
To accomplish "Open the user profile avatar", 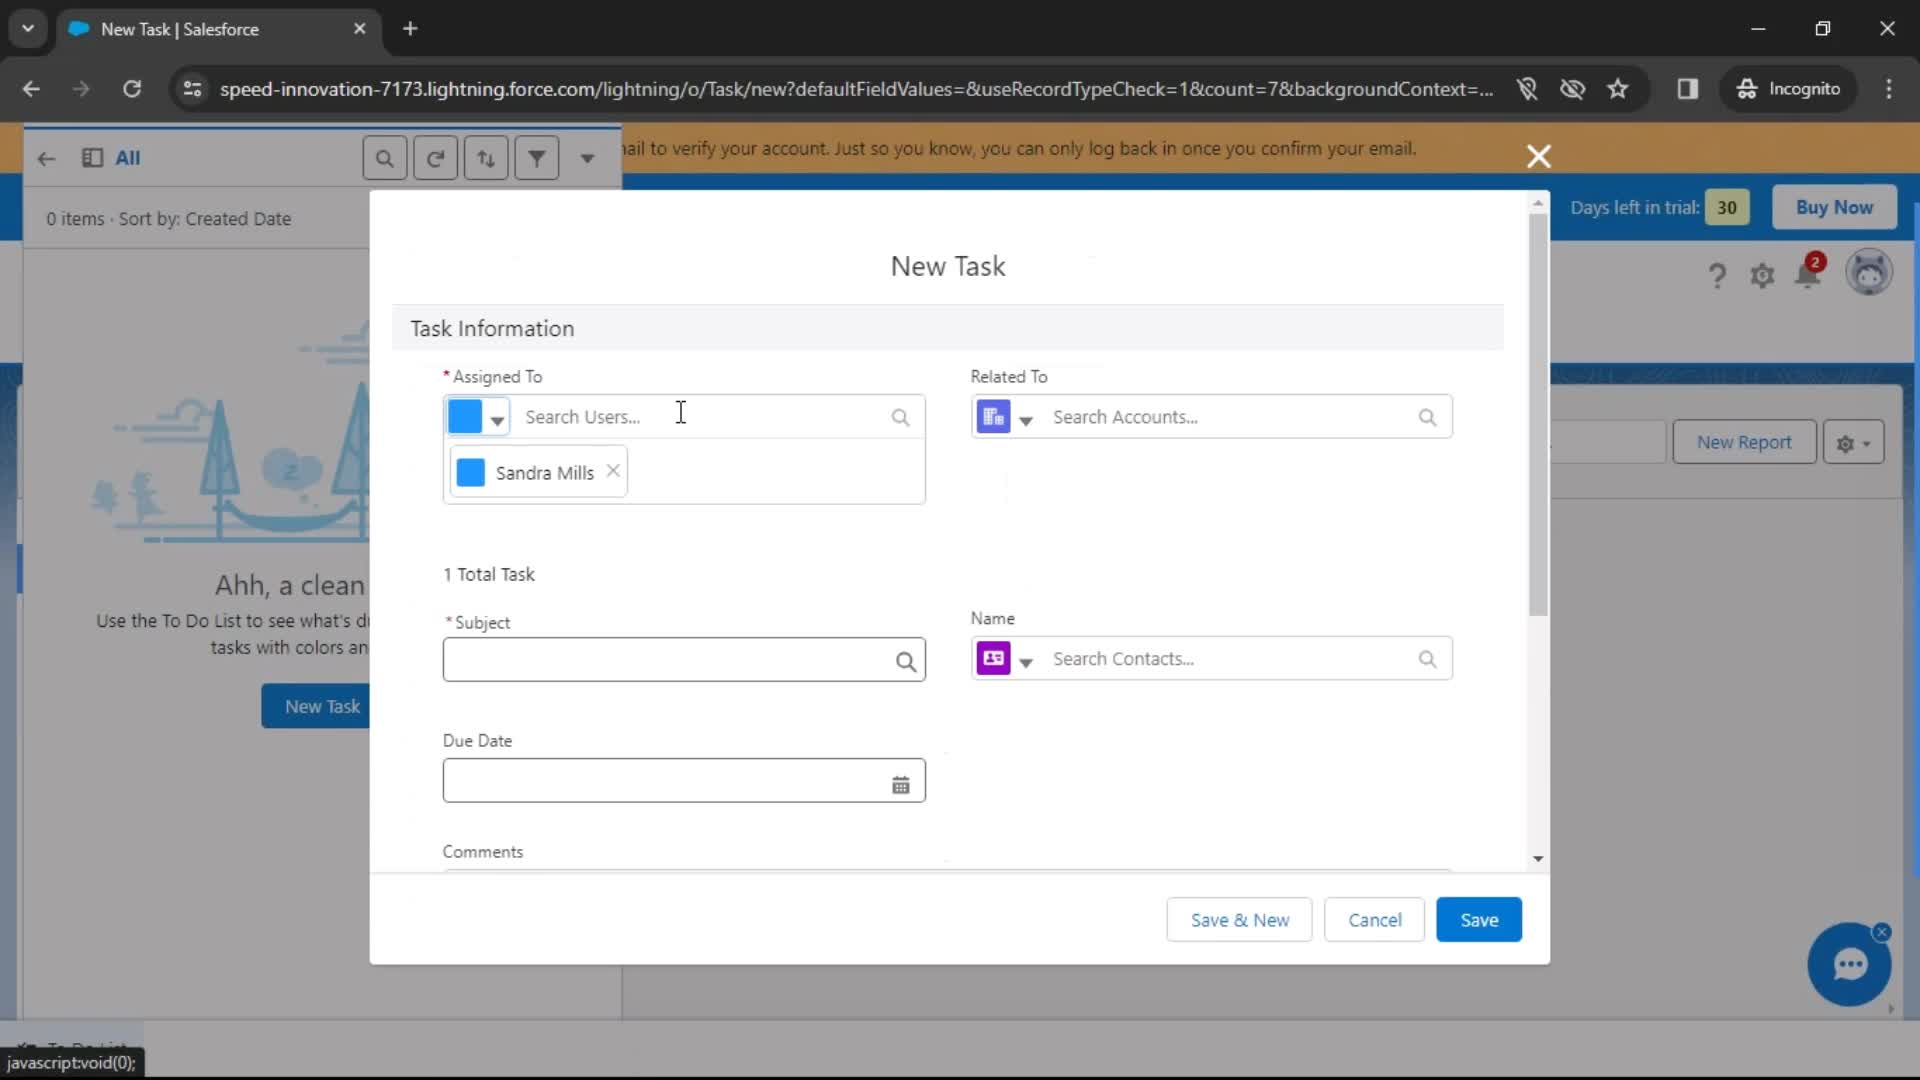I will (x=1868, y=272).
